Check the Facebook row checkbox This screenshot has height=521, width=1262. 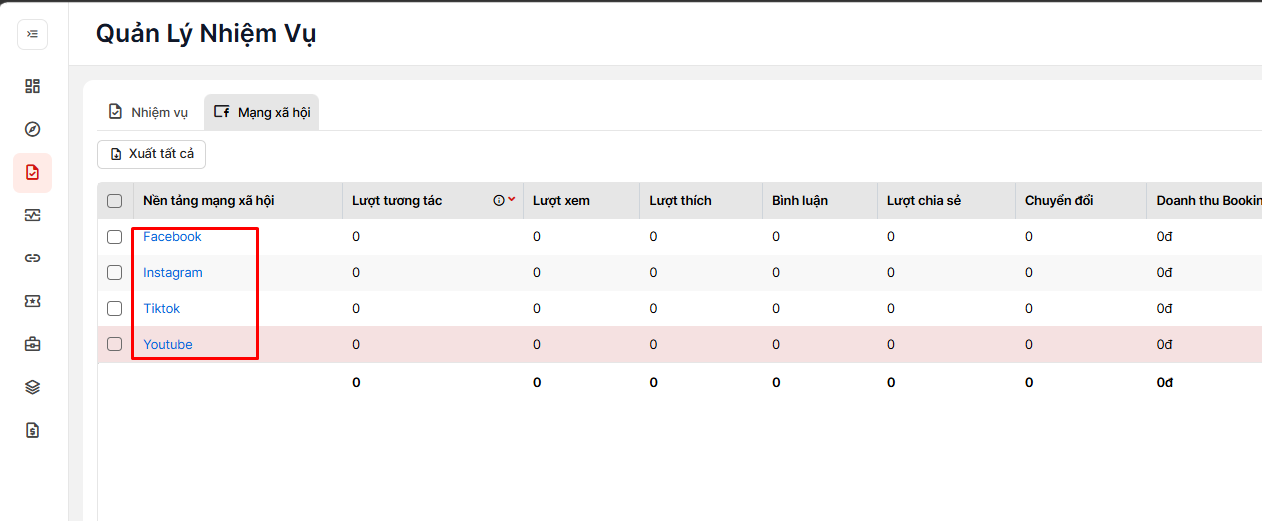click(x=115, y=237)
